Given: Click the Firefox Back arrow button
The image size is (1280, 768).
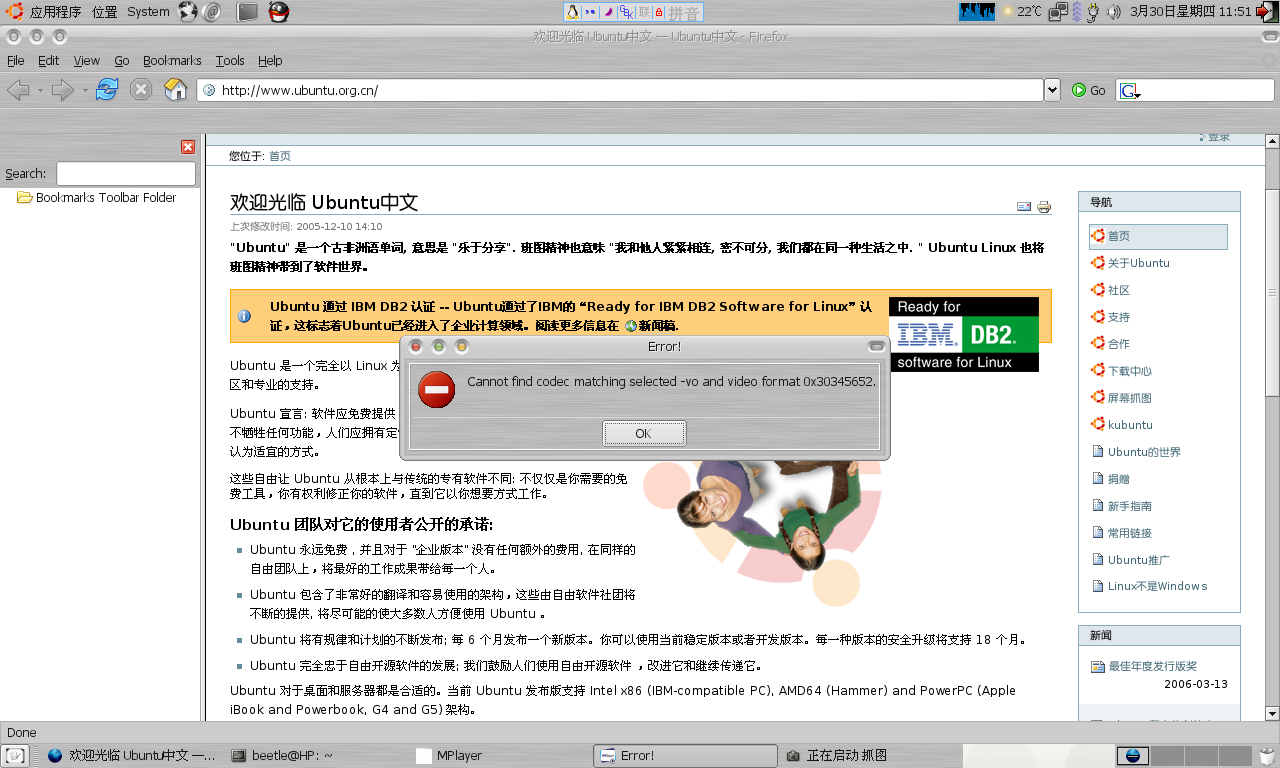Looking at the screenshot, I should [x=18, y=90].
